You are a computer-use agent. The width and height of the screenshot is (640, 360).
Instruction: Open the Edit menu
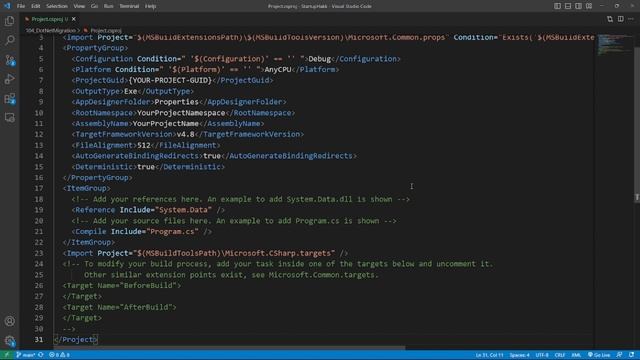point(36,6)
